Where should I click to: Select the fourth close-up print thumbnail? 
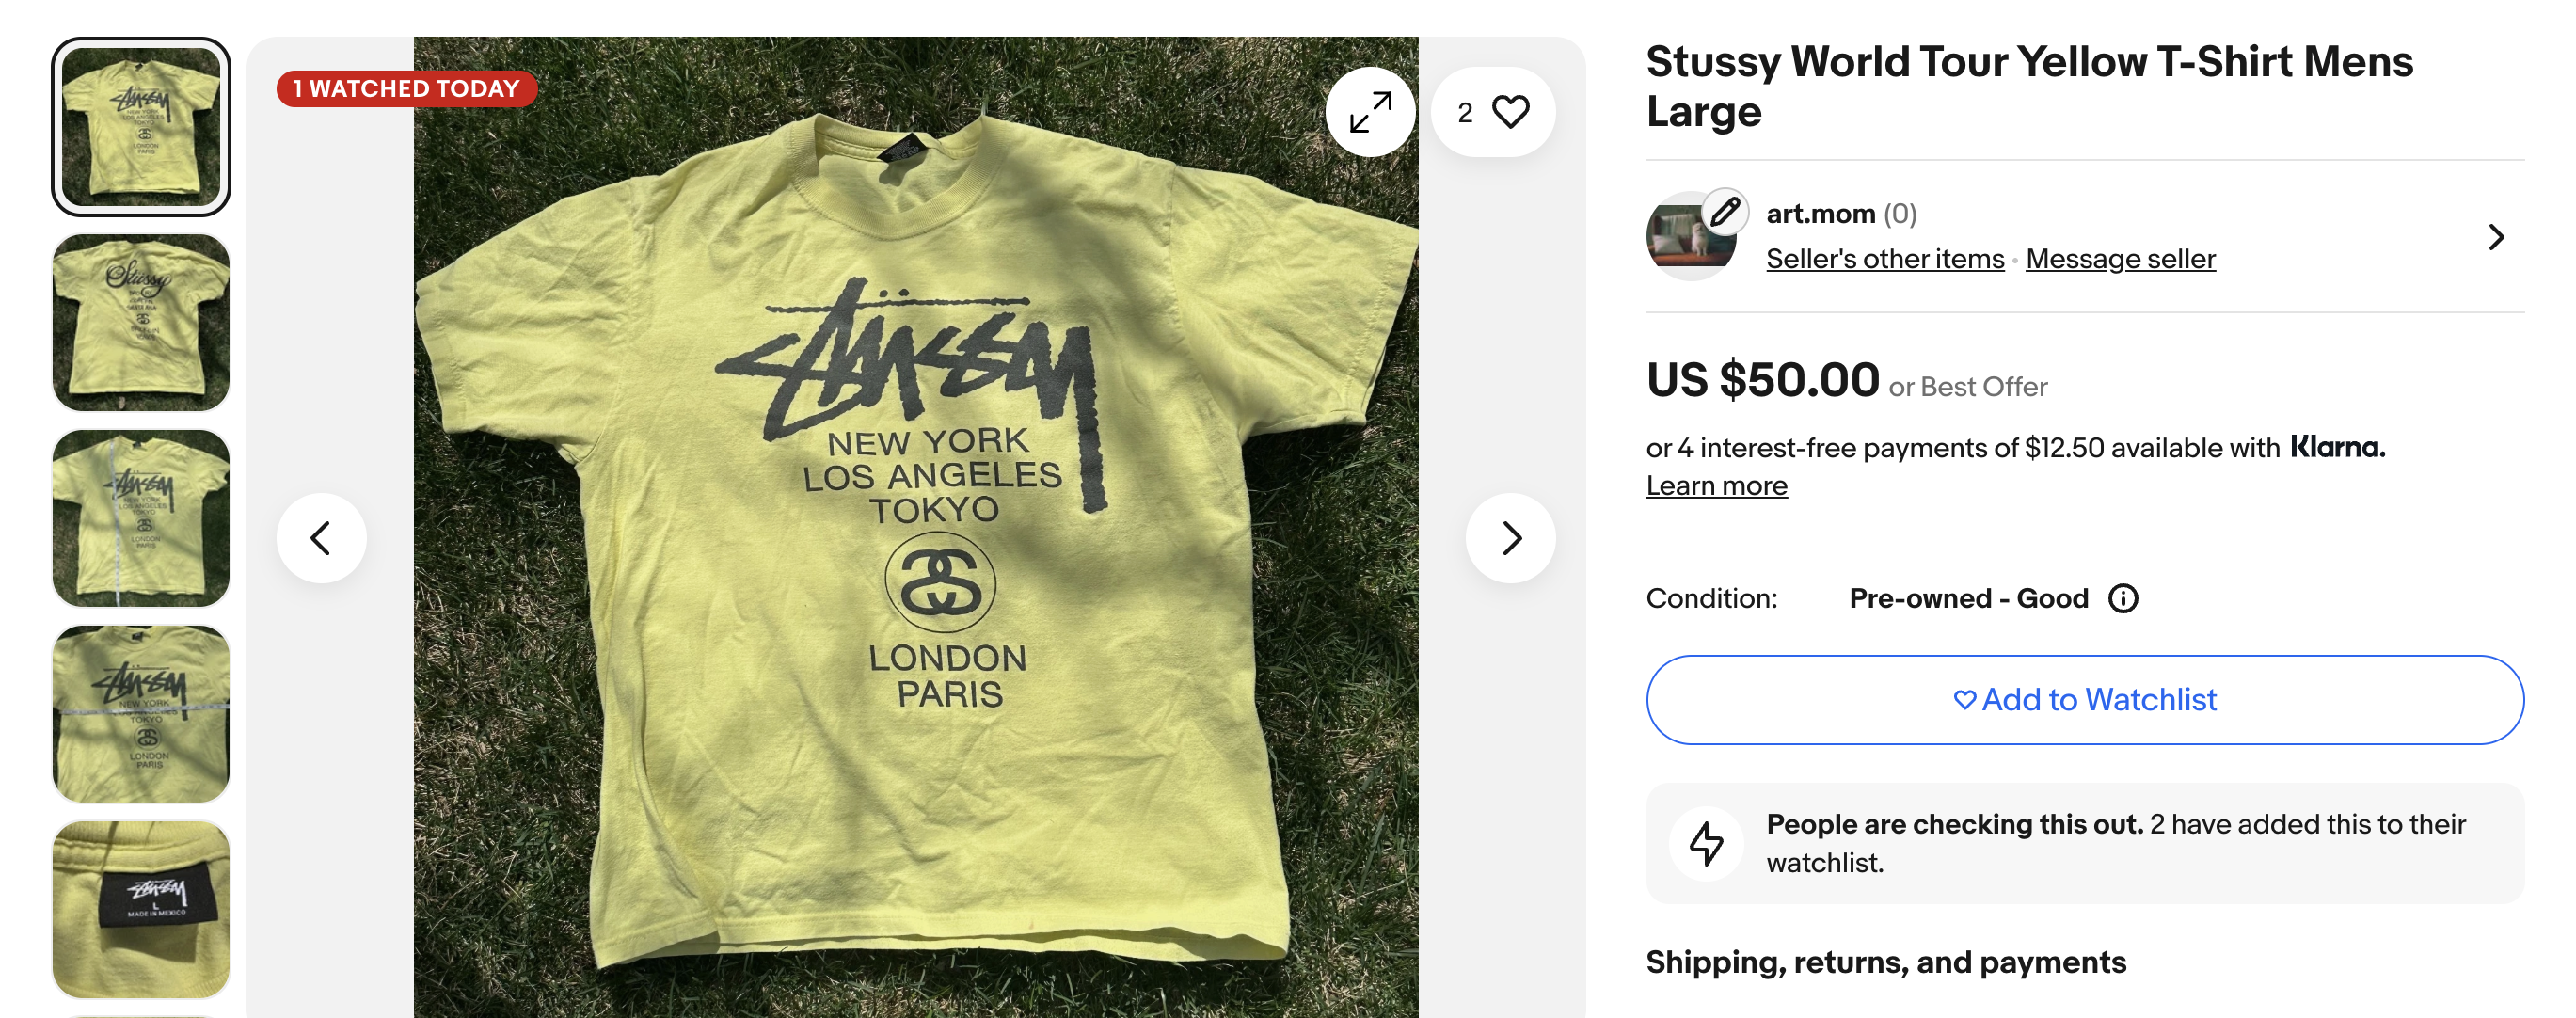point(141,714)
